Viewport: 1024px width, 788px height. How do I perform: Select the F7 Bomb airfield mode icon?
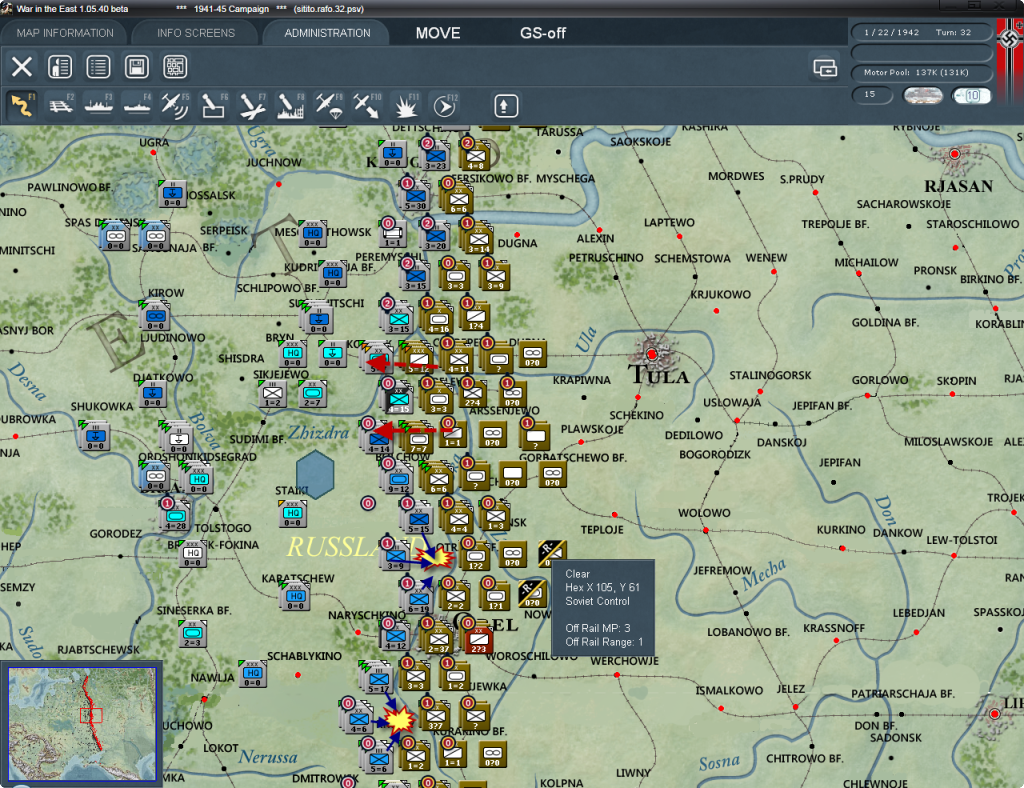(x=251, y=105)
